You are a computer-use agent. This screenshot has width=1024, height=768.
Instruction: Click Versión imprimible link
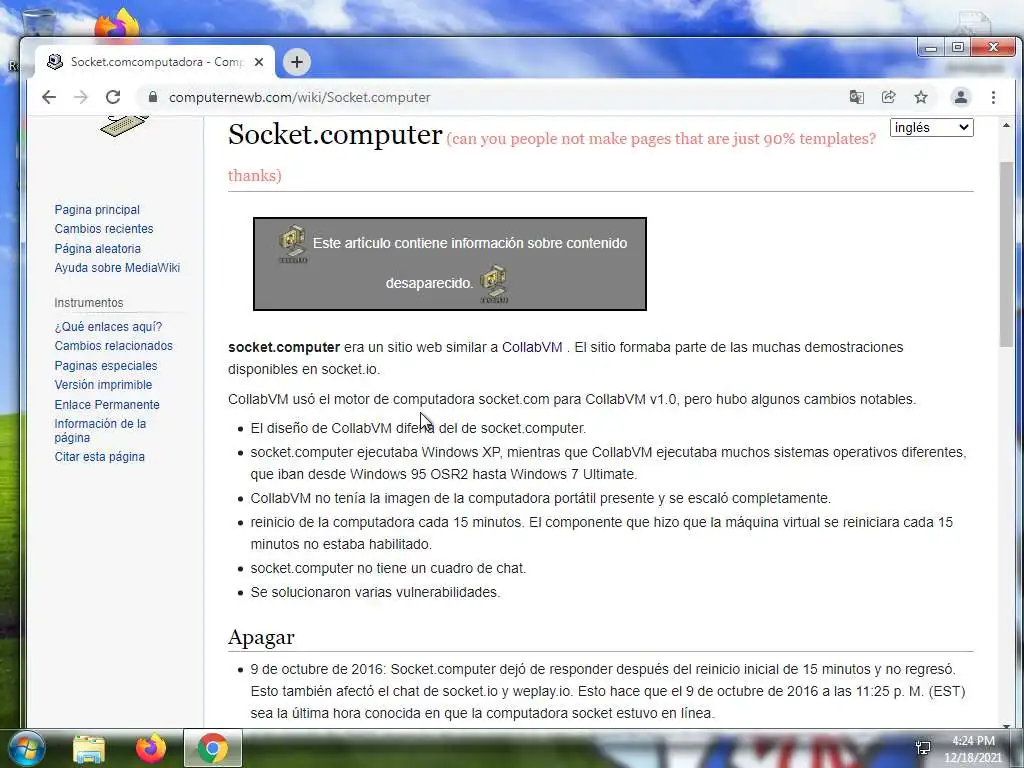click(x=103, y=385)
